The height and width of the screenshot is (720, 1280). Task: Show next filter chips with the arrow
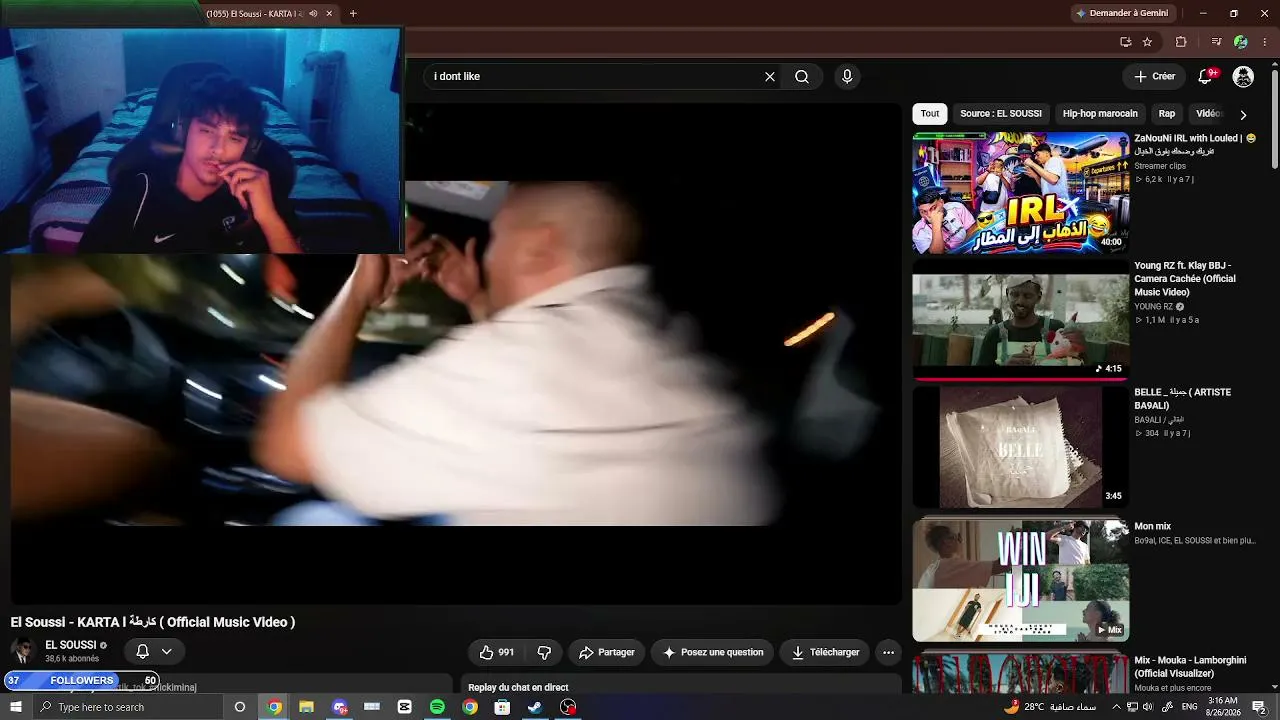click(1243, 115)
